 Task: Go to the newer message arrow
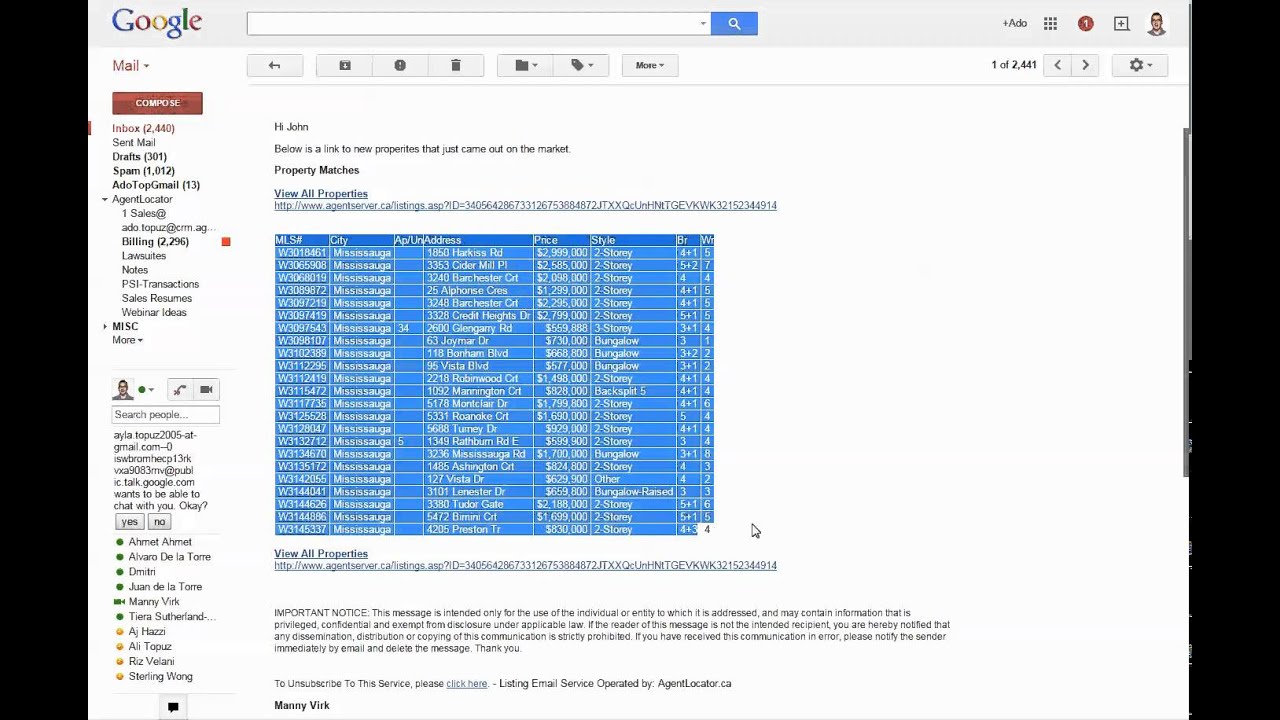coord(1057,65)
